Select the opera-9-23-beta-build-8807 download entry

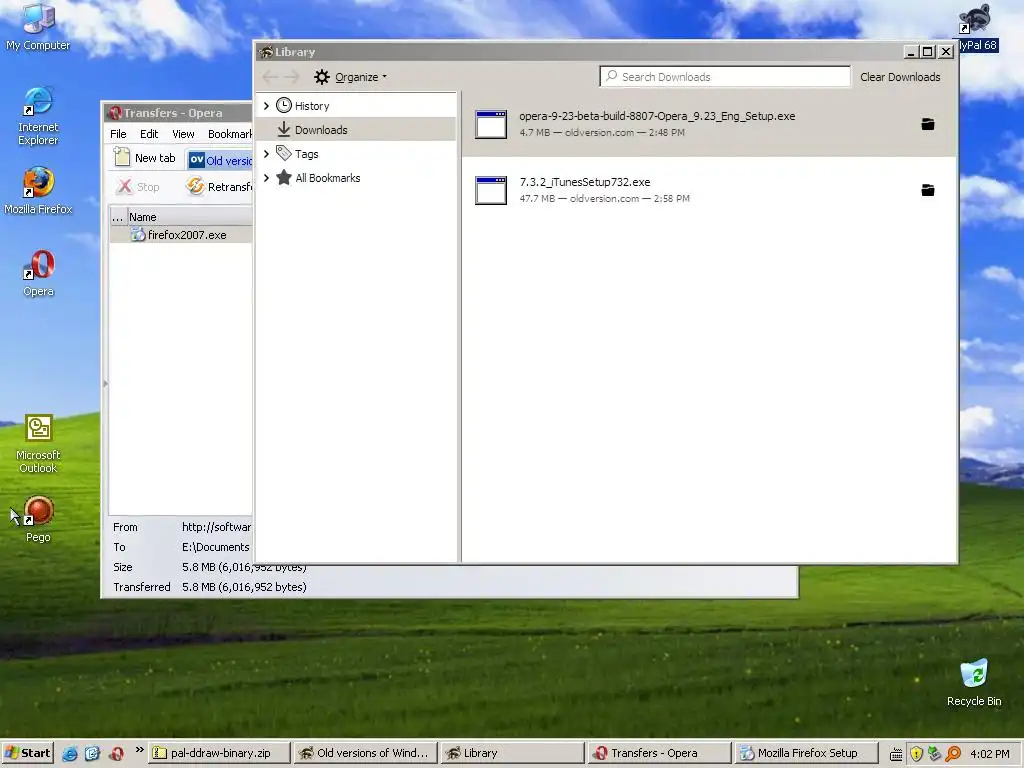click(709, 124)
